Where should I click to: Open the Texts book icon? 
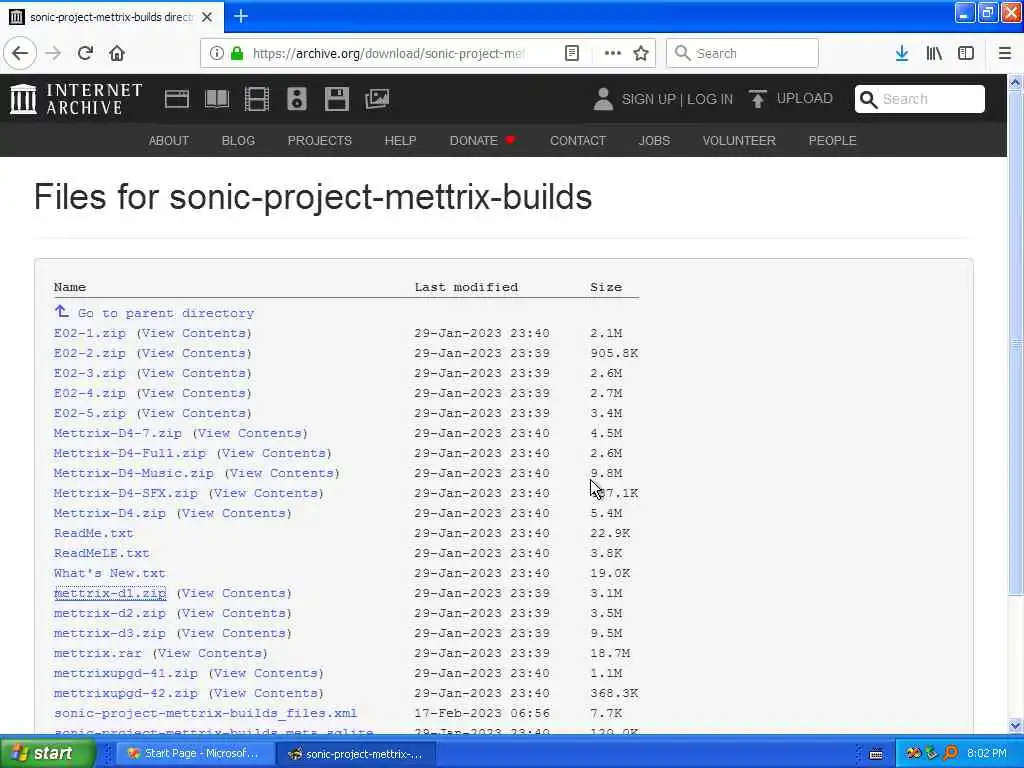pyautogui.click(x=217, y=99)
